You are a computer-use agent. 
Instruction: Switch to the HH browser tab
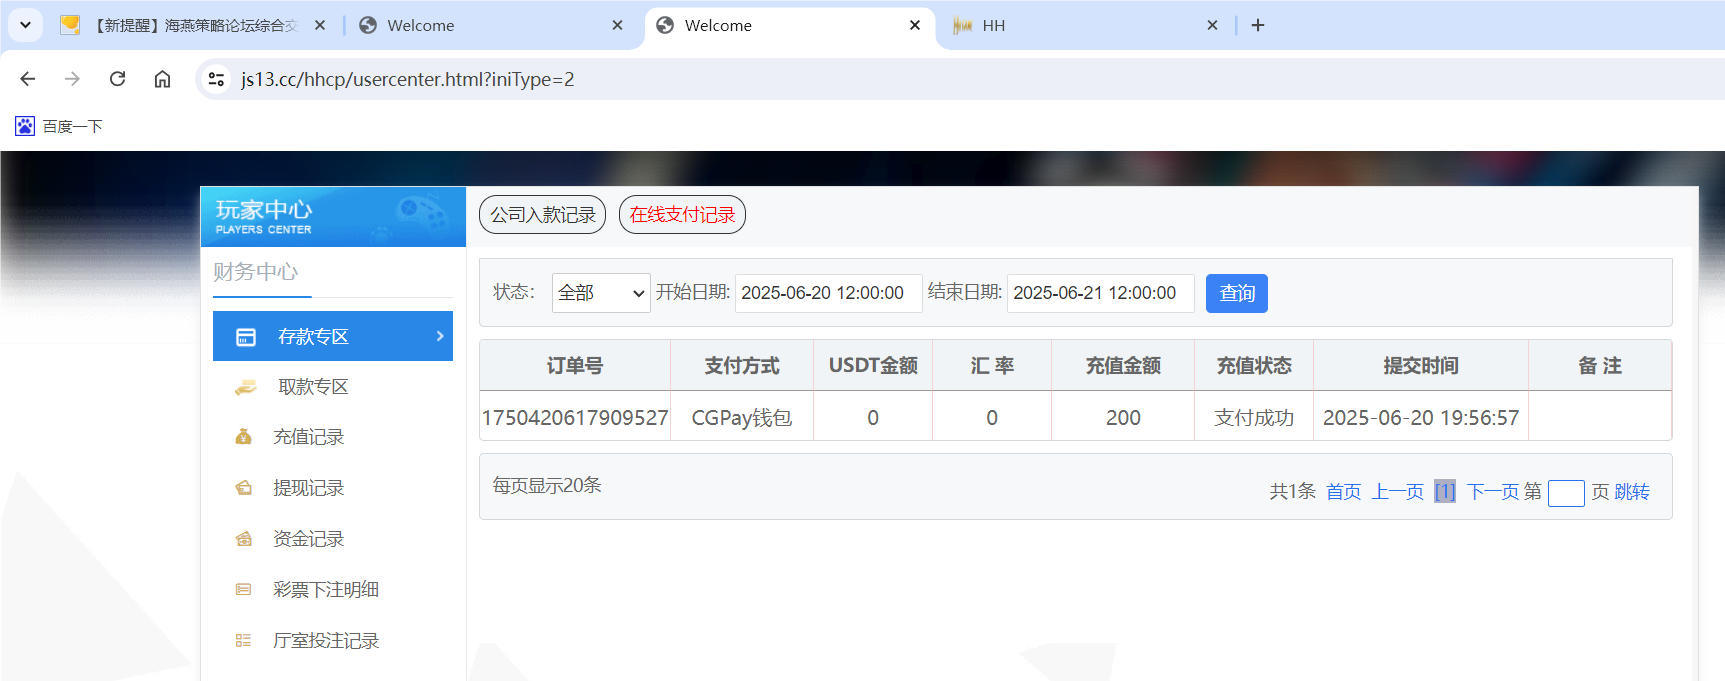pyautogui.click(x=1085, y=25)
